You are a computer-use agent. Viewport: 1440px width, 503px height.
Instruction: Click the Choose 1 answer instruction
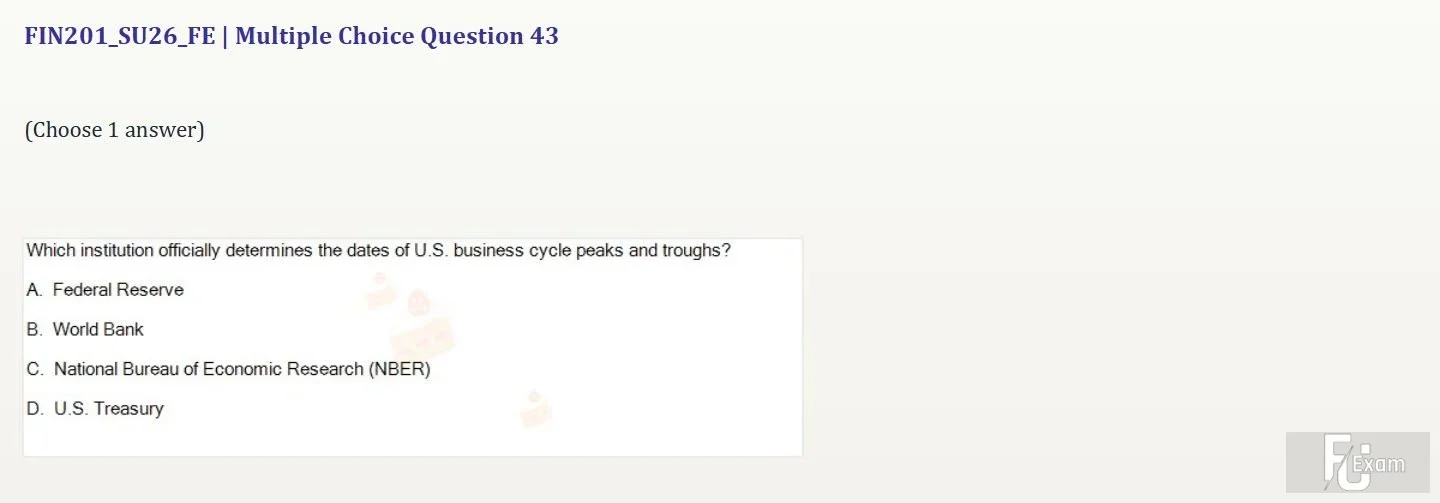[114, 130]
